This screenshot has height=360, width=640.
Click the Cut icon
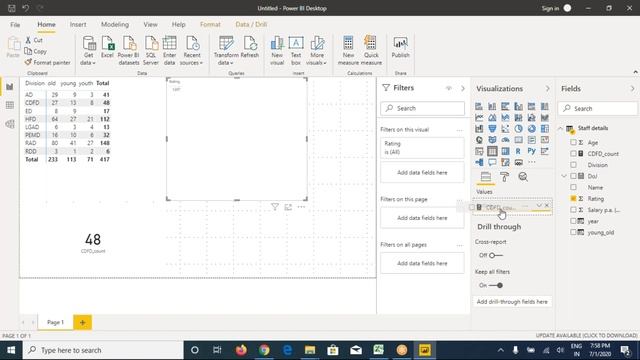[x=28, y=40]
